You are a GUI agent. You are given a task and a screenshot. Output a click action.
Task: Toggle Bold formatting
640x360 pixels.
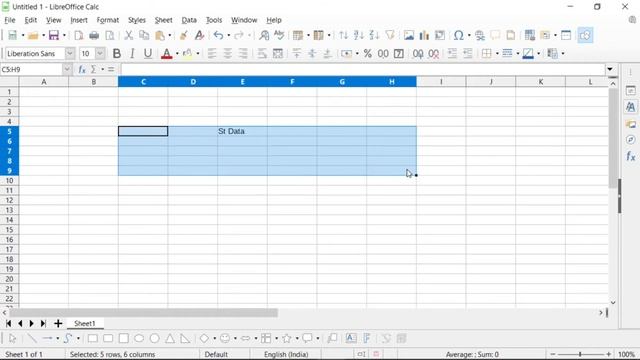[x=116, y=53]
